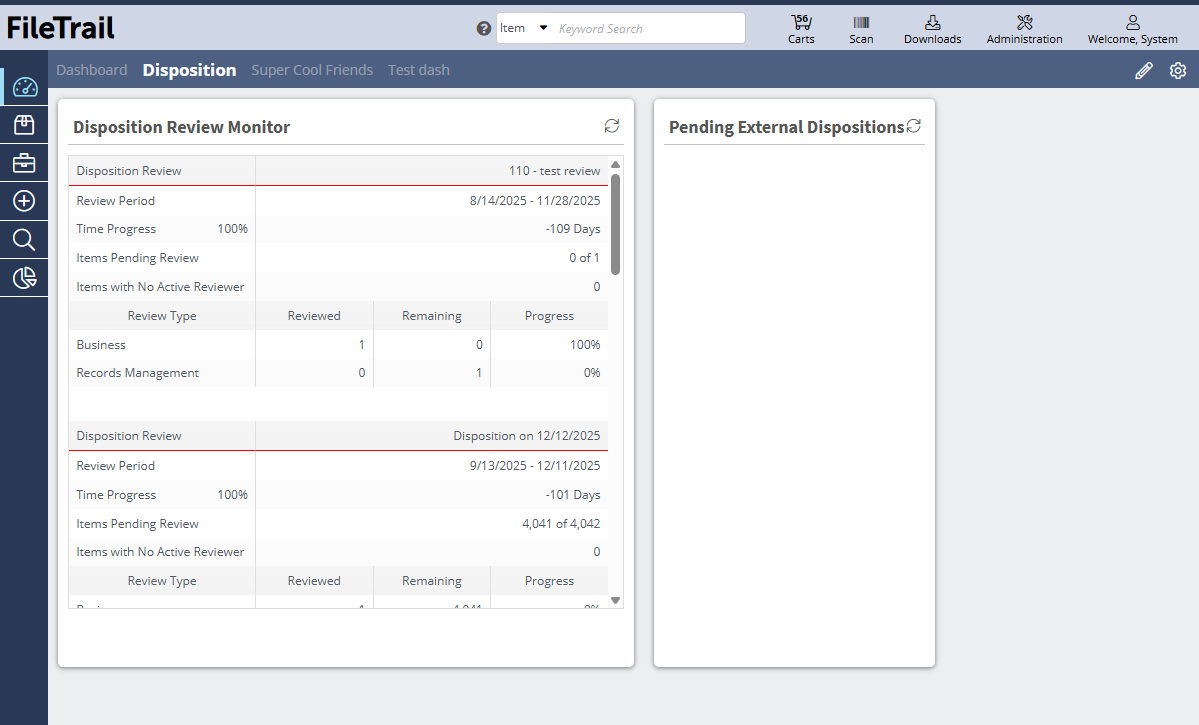The height and width of the screenshot is (725, 1199).
Task: Click the Business review type row
Action: [x=338, y=345]
